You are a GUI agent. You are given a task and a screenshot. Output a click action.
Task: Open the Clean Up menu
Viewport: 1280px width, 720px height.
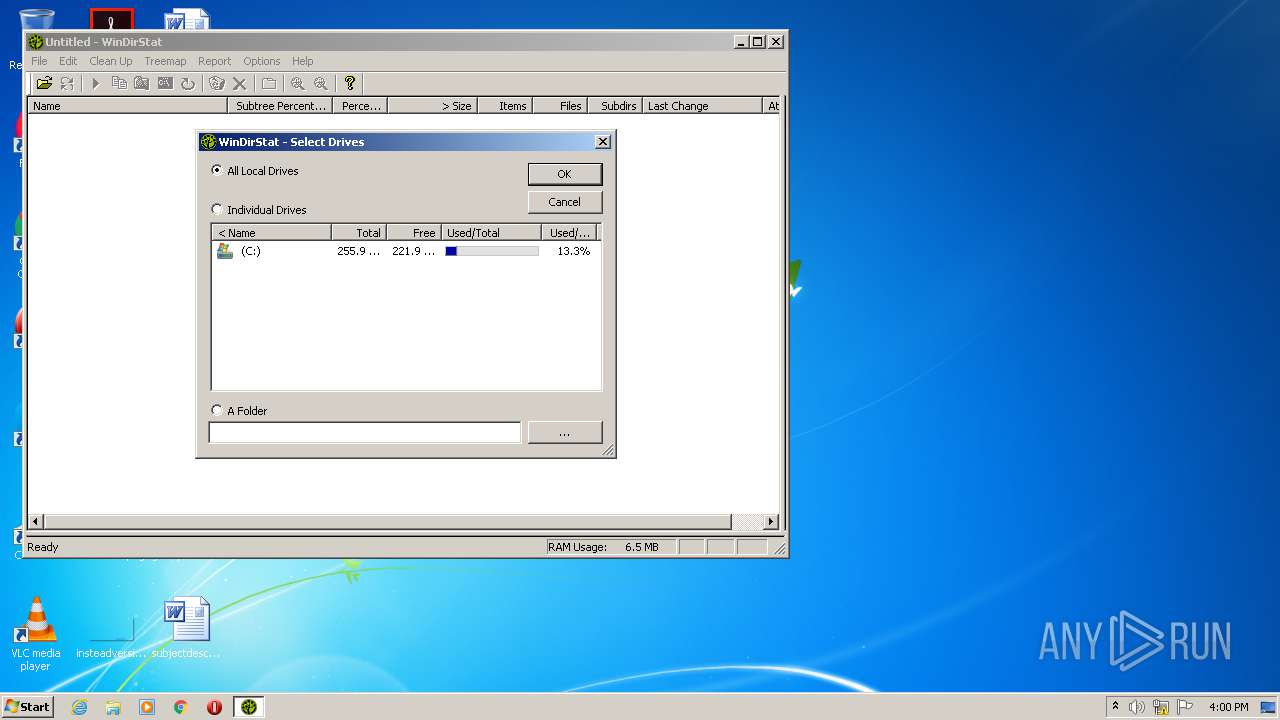111,61
